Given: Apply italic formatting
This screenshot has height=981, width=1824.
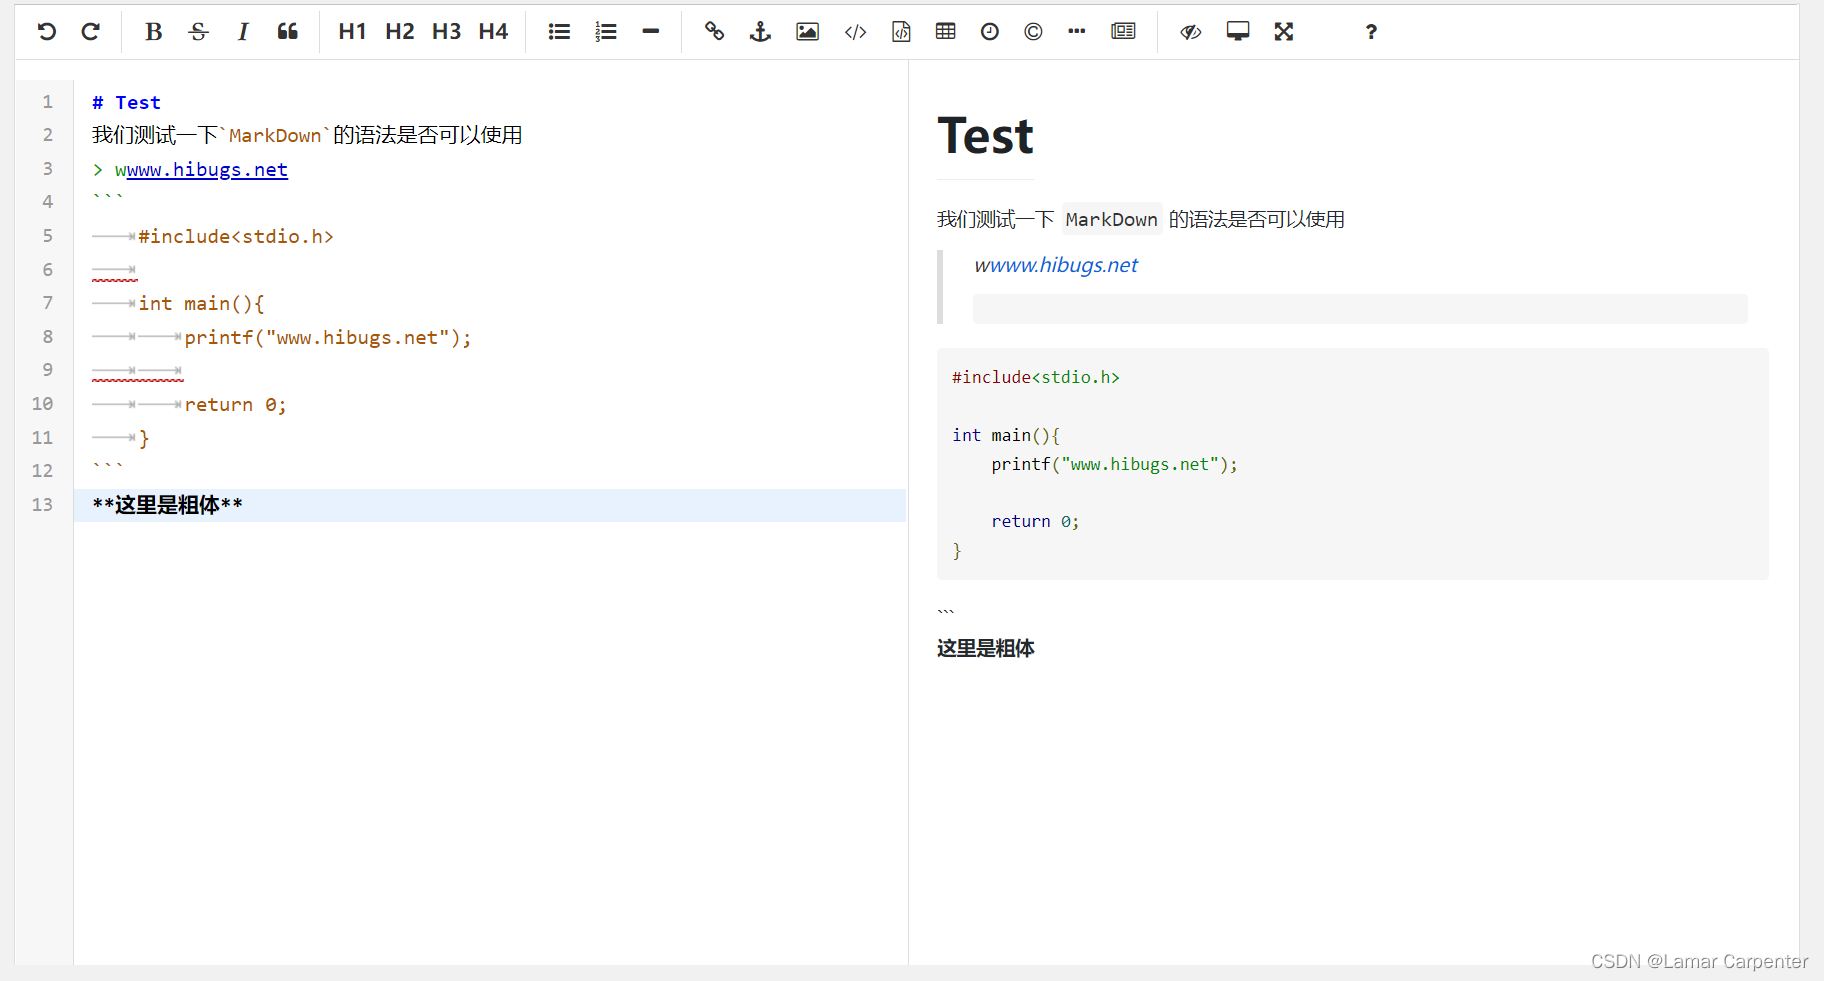Looking at the screenshot, I should pyautogui.click(x=243, y=32).
